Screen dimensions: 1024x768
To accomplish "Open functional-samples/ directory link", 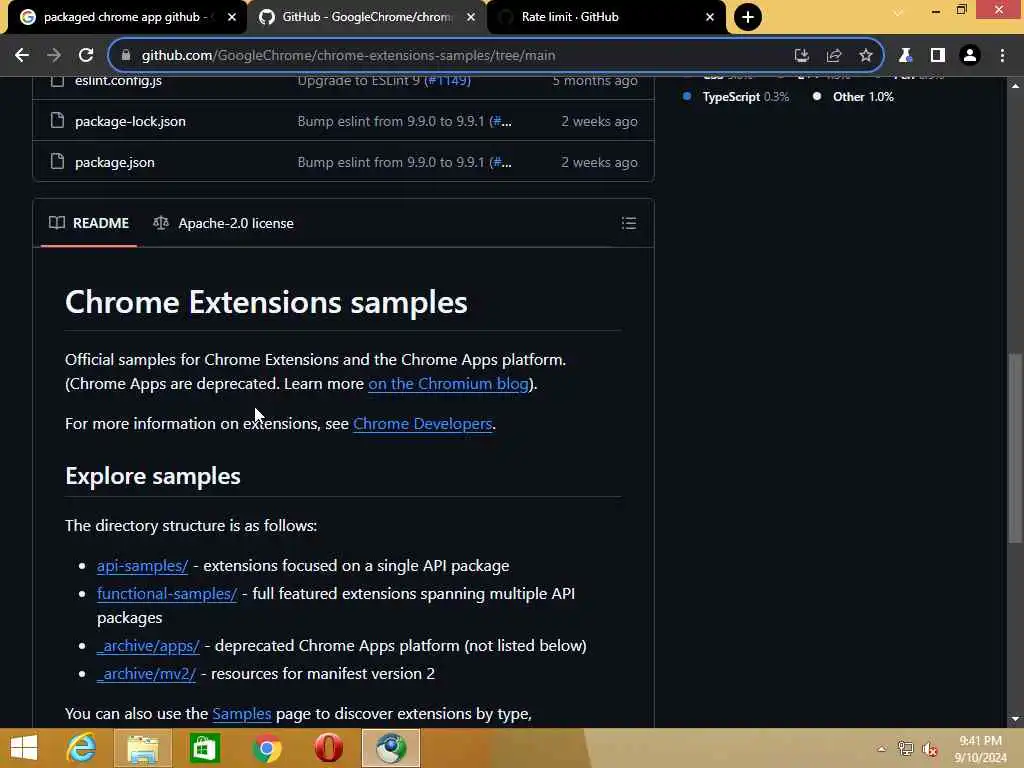I will [x=167, y=594].
